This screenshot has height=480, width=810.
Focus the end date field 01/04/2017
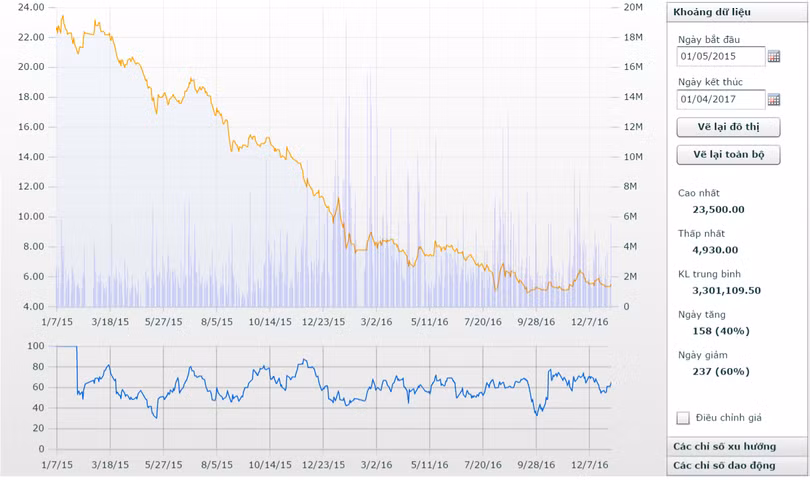click(720, 100)
